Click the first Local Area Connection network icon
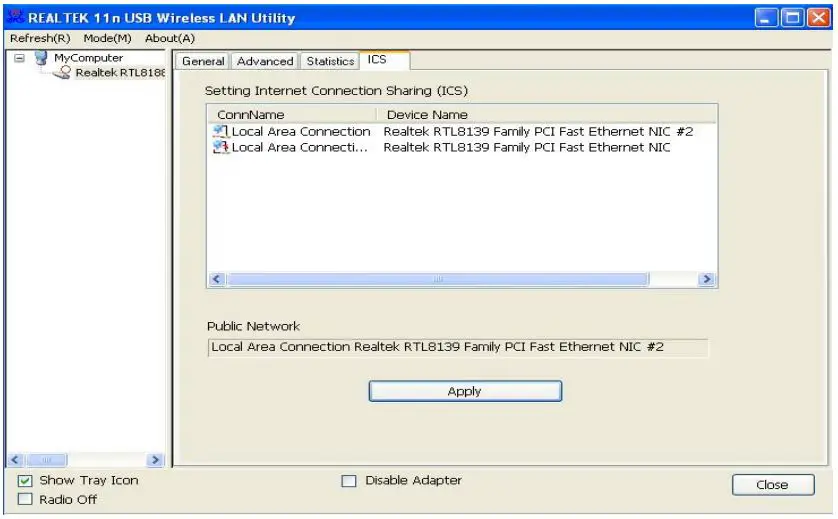 tap(221, 131)
